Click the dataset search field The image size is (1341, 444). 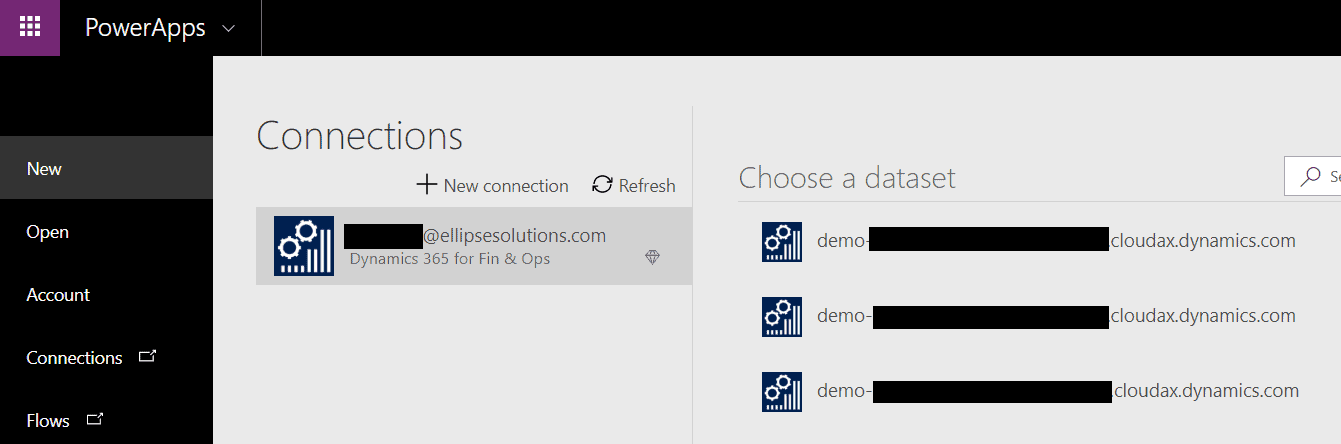[x=1312, y=176]
